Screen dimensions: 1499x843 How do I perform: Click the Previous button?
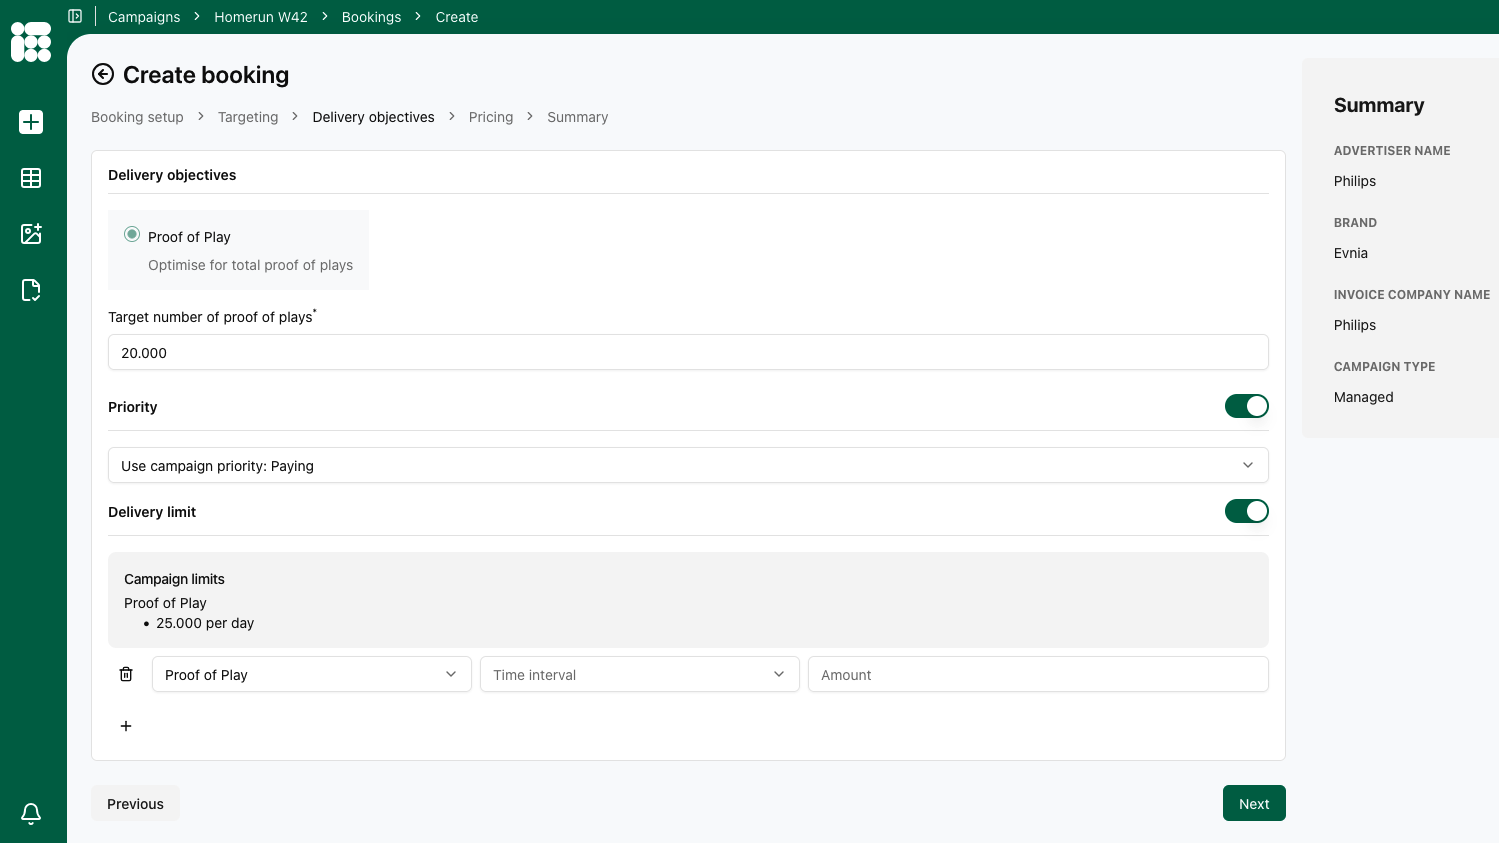[135, 803]
